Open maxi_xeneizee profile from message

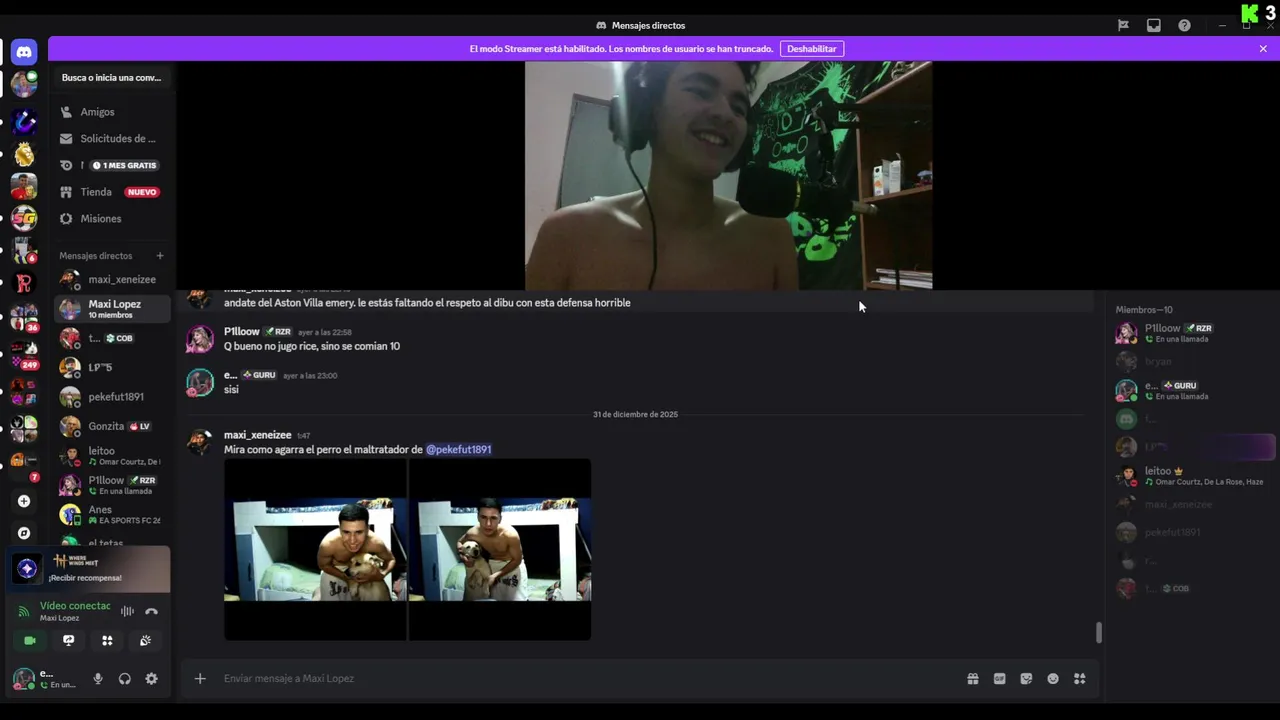(257, 435)
